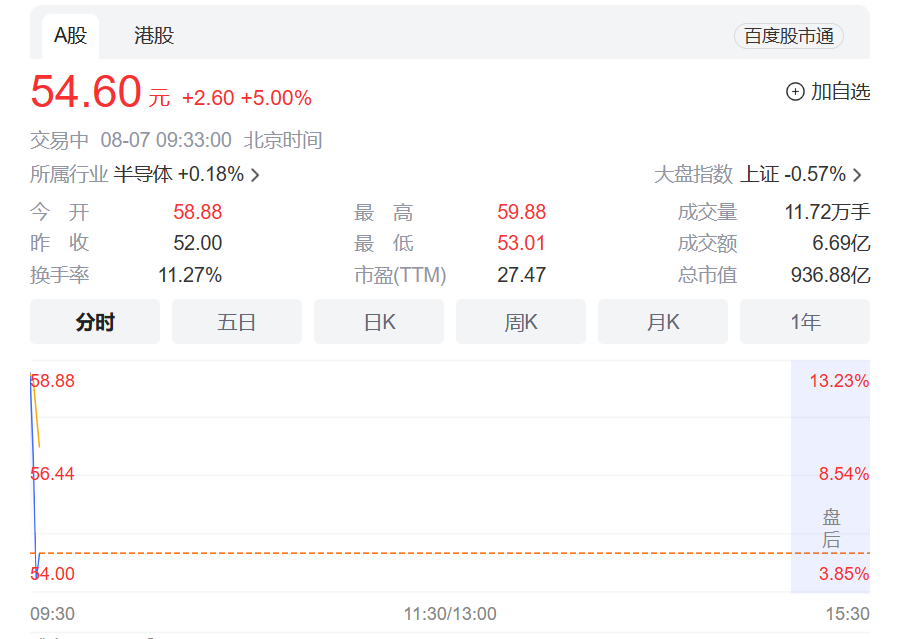Click the 15:30 time axis marker
The width and height of the screenshot is (903, 639).
[x=847, y=614]
